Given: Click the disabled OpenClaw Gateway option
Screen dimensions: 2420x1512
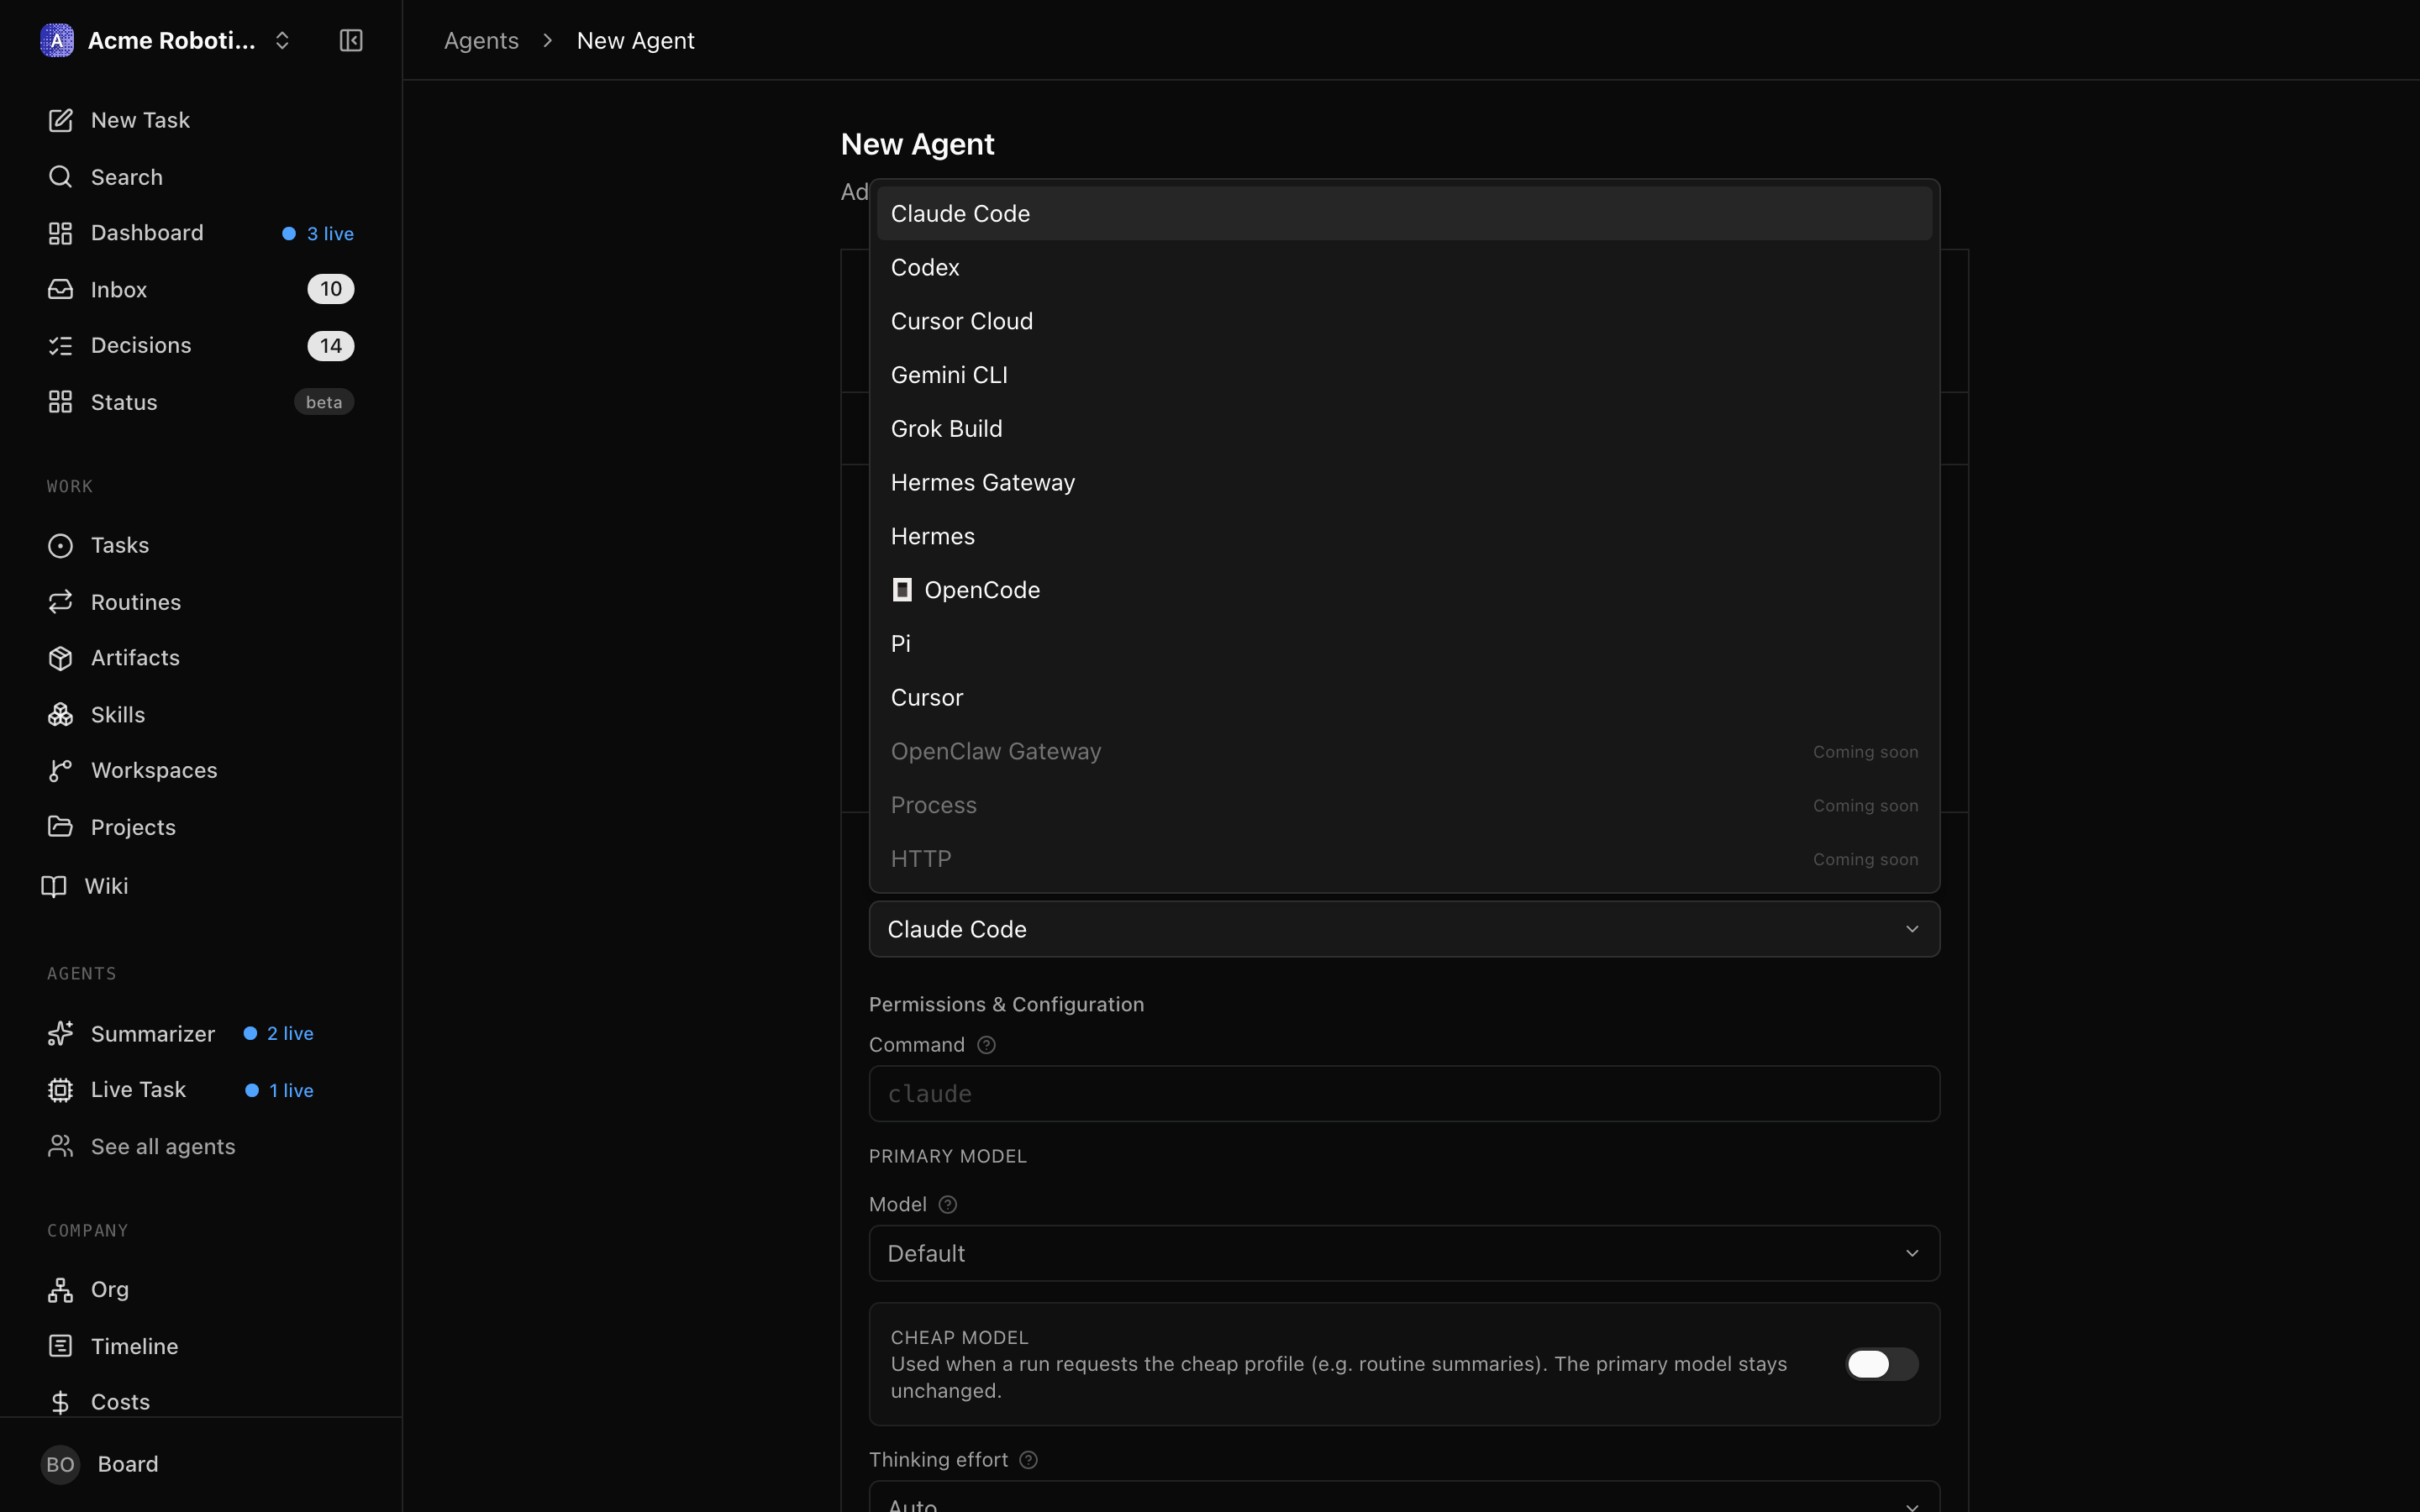Looking at the screenshot, I should click(1404, 752).
